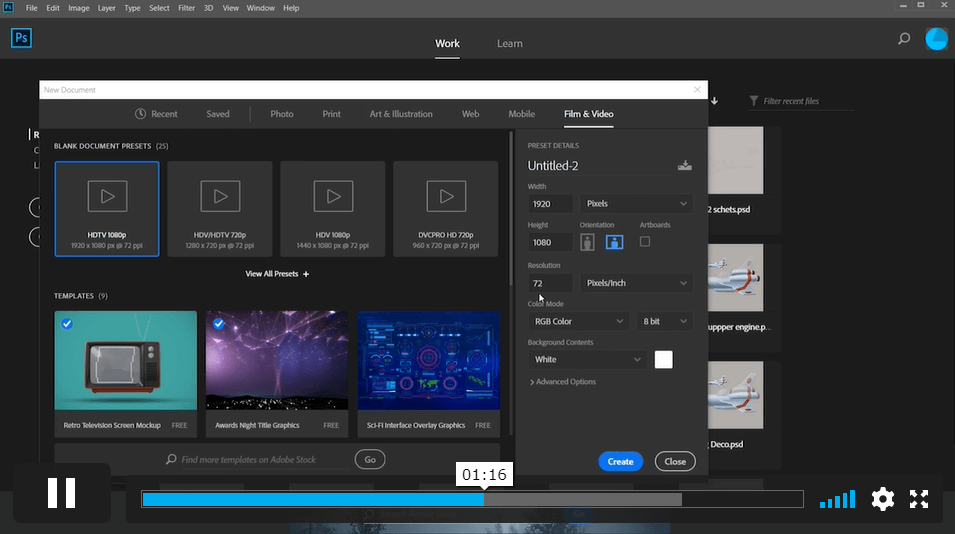Viewport: 955px width, 534px height.
Task: Close the New Document dialog with X
Action: coord(697,90)
